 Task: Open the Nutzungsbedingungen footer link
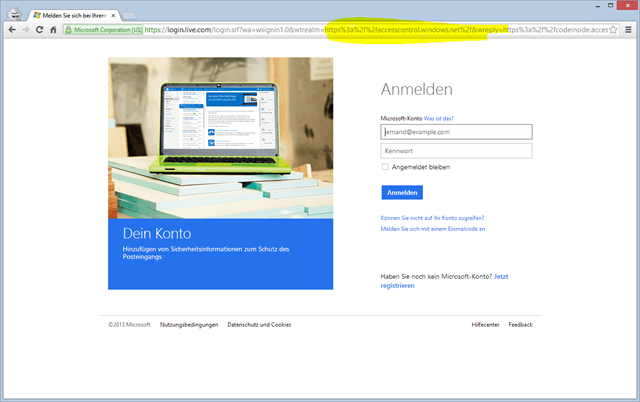pos(189,324)
